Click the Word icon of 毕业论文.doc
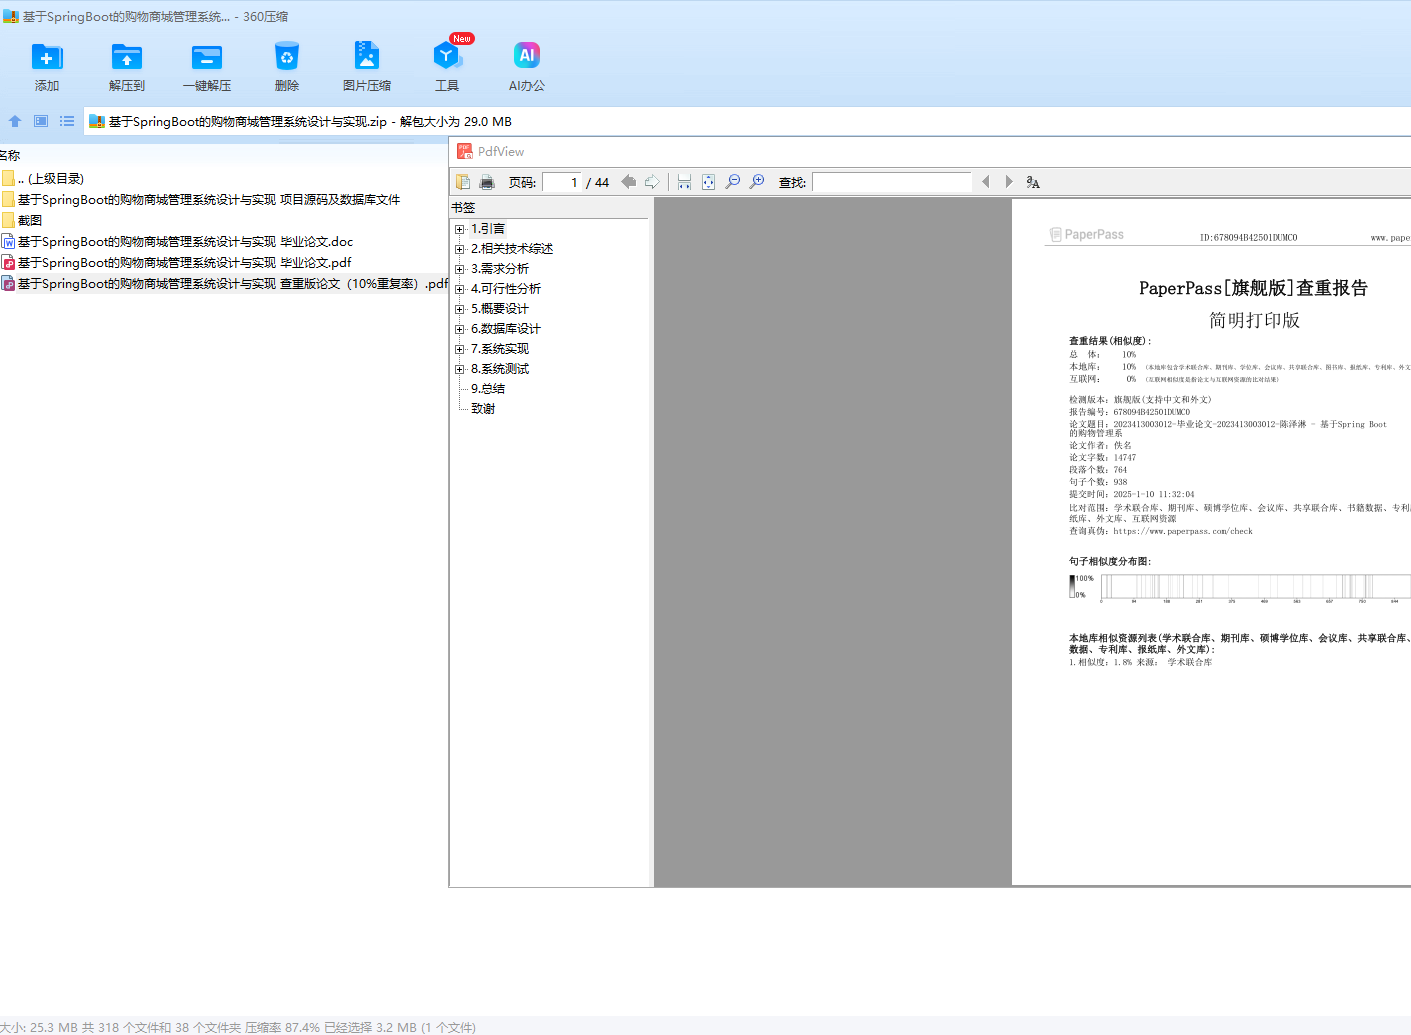This screenshot has height=1035, width=1411. pyautogui.click(x=8, y=242)
